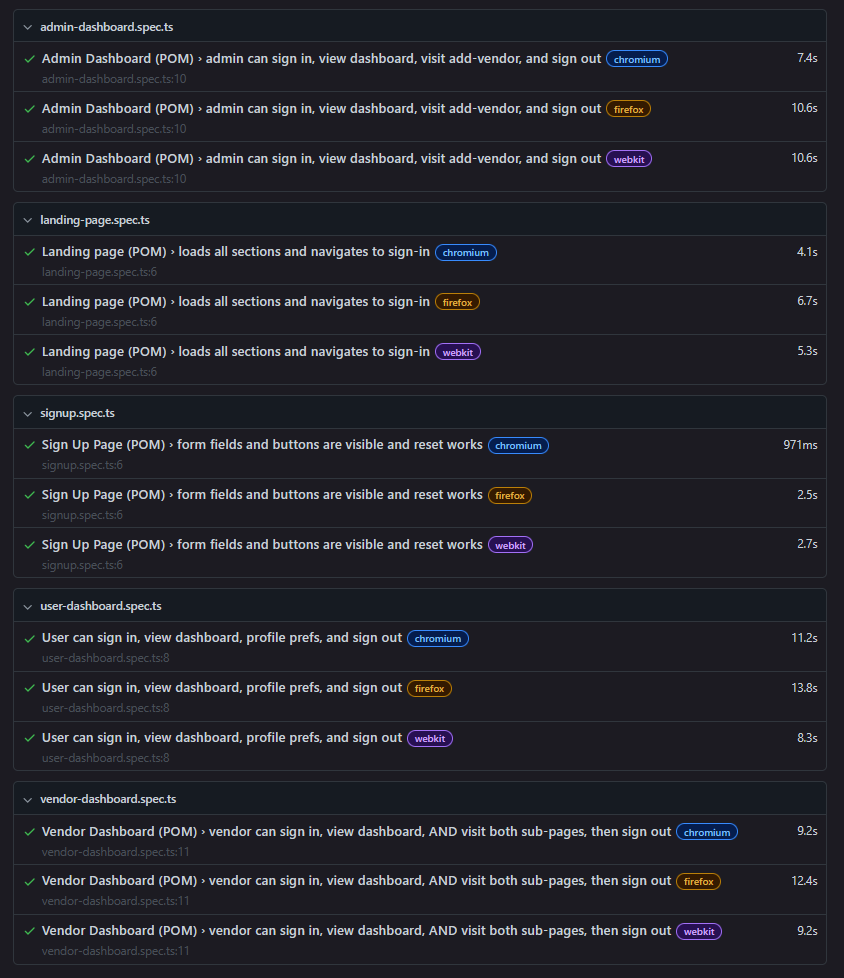
Task: Click firefox badge on Admin Dashboard test
Action: (x=628, y=109)
